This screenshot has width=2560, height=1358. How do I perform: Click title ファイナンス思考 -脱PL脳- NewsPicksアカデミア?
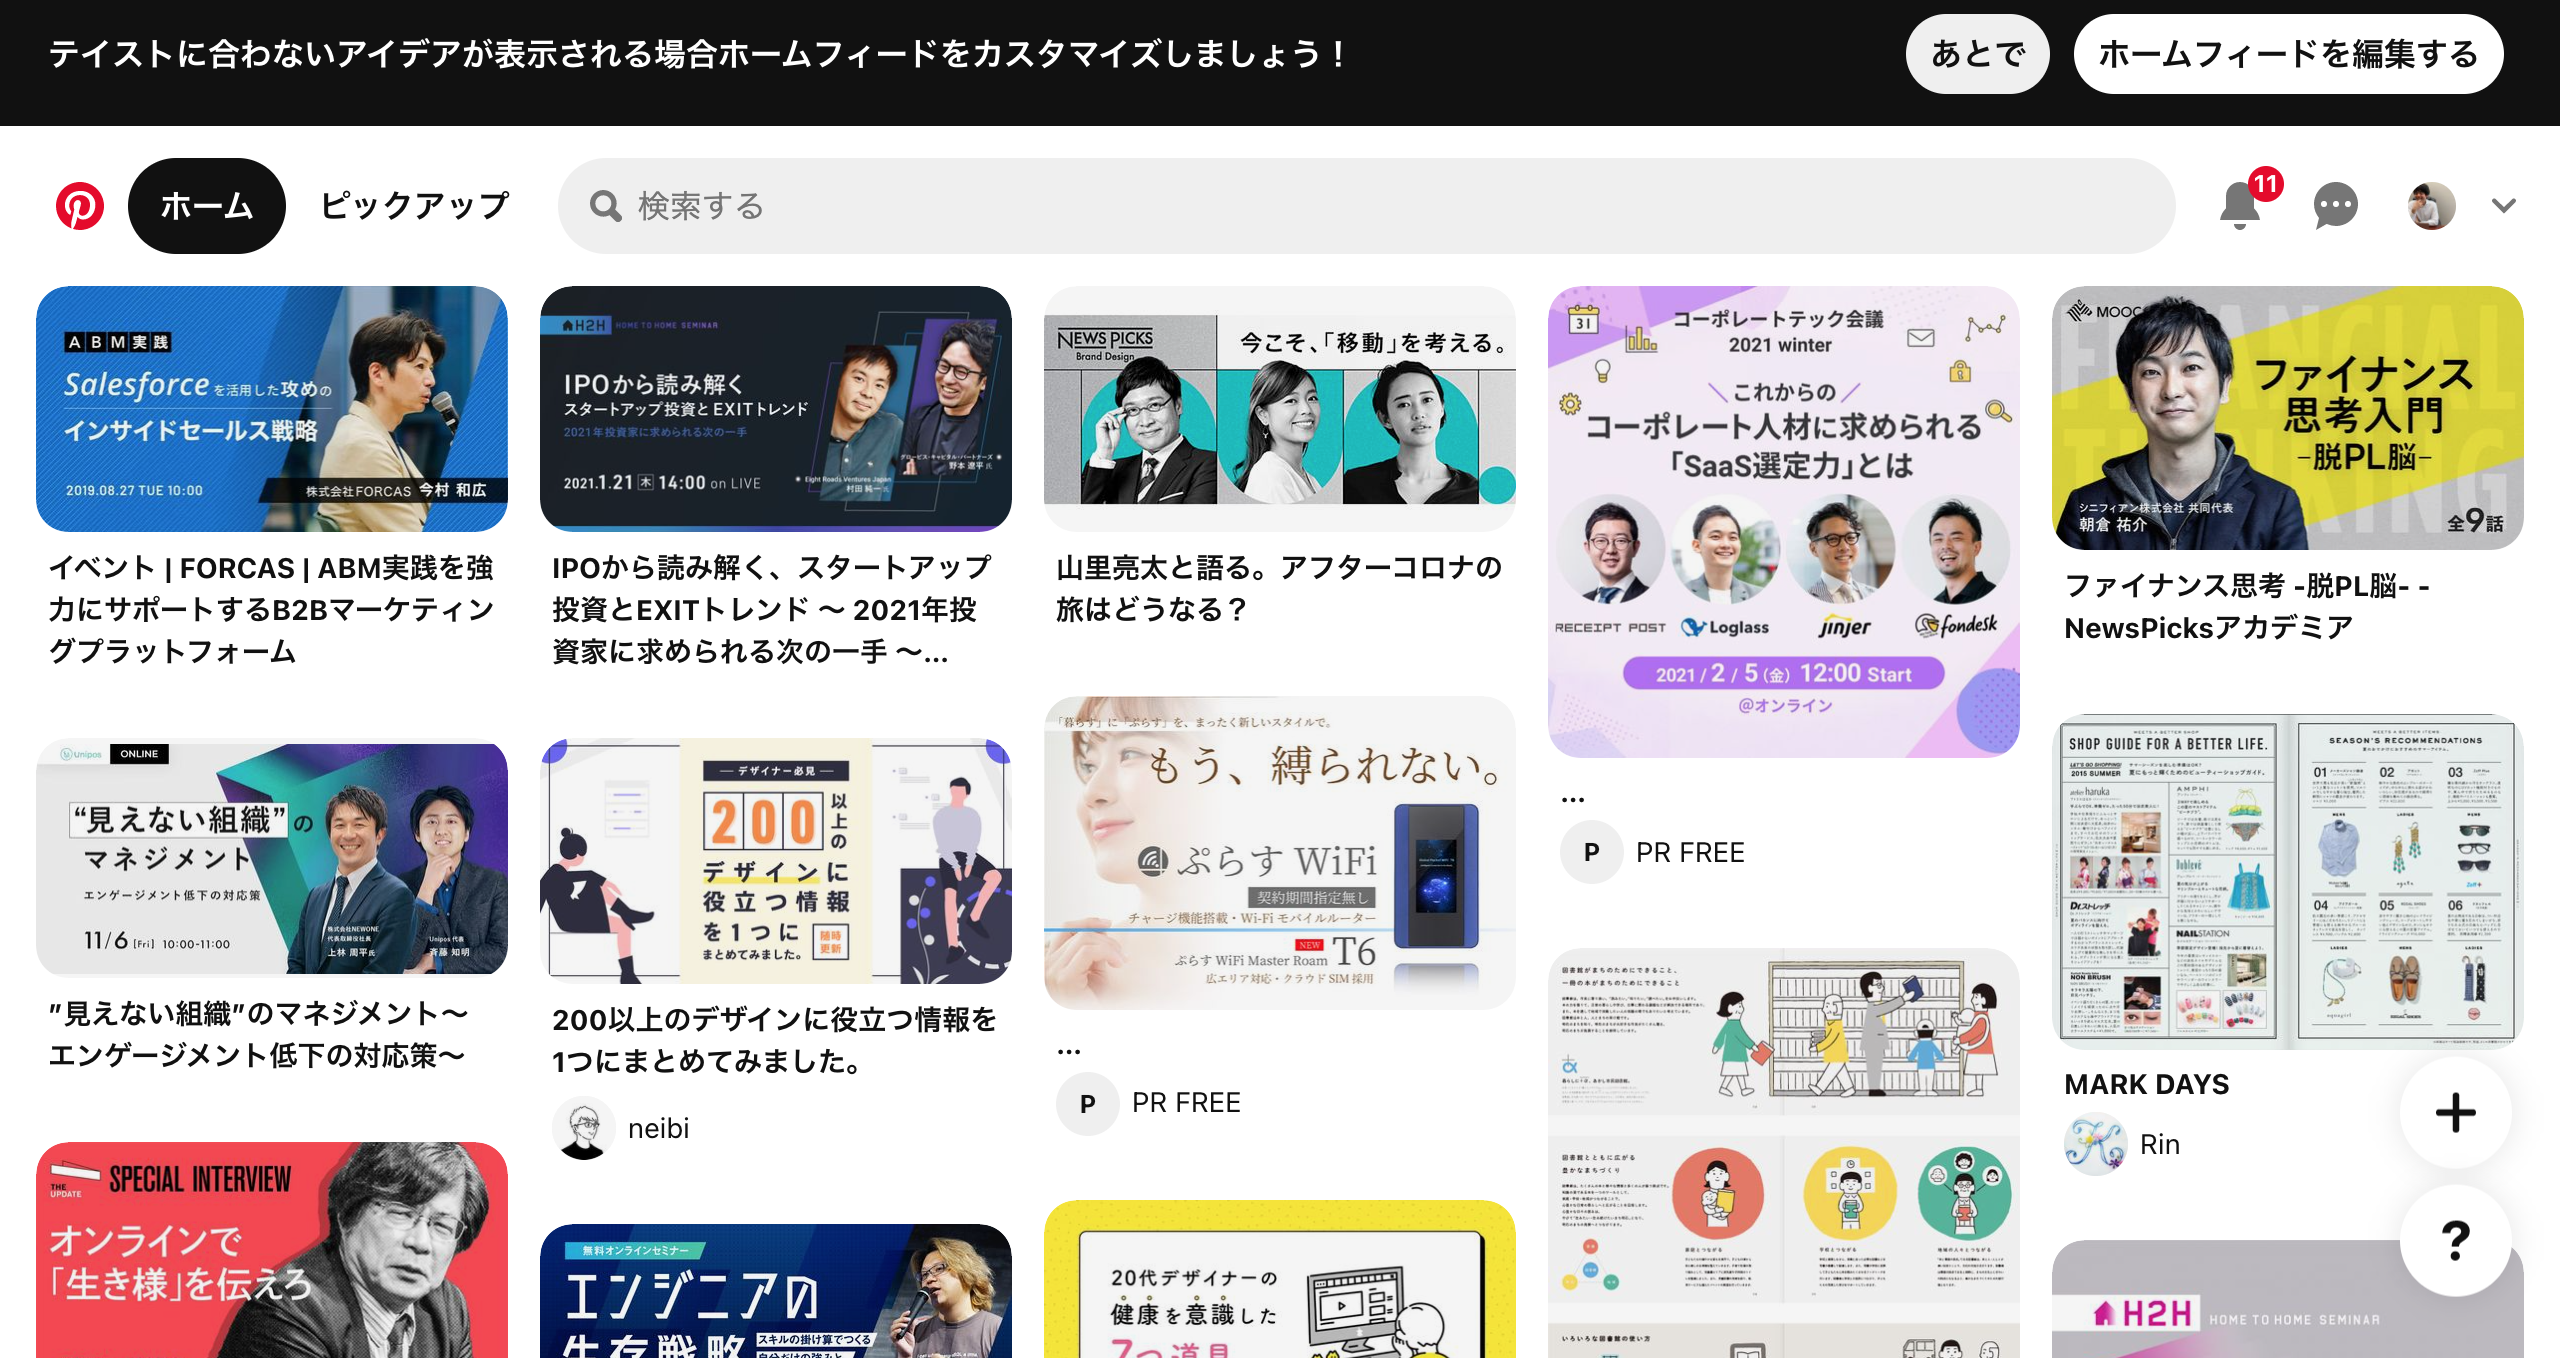2248,606
